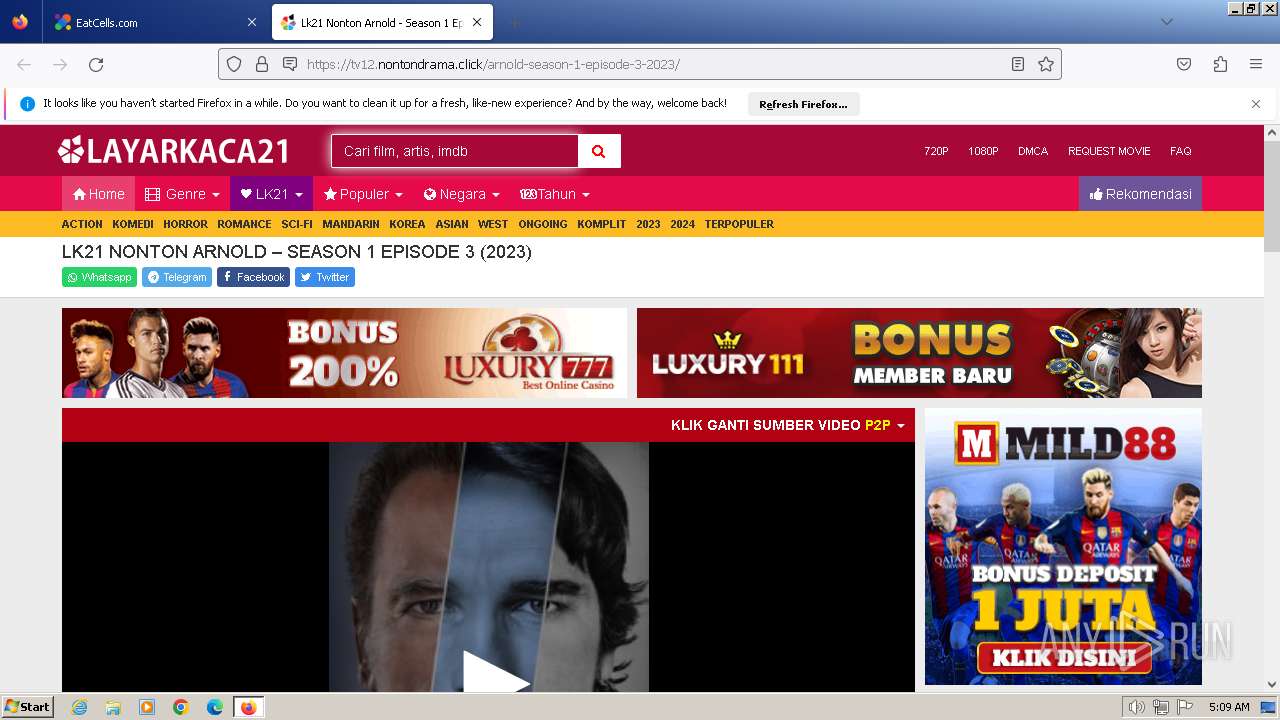Select the SCI-FI category

(x=297, y=224)
